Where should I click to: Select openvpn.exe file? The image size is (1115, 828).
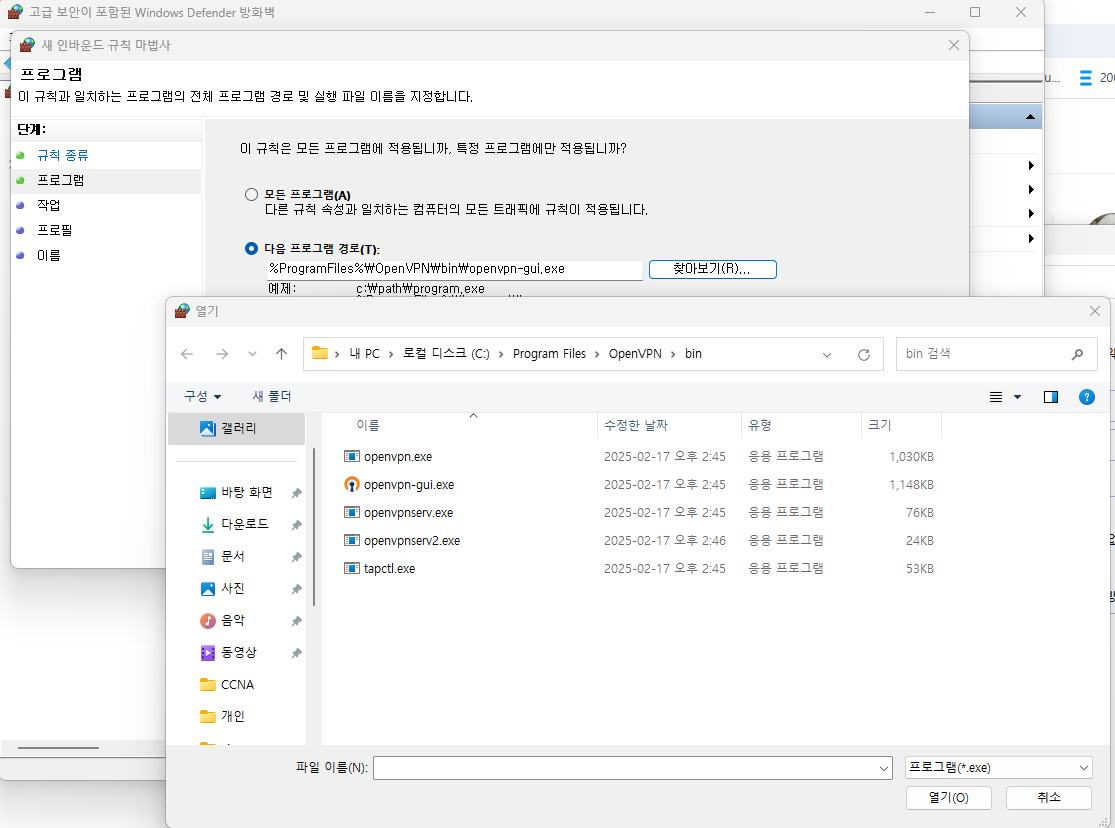[398, 457]
